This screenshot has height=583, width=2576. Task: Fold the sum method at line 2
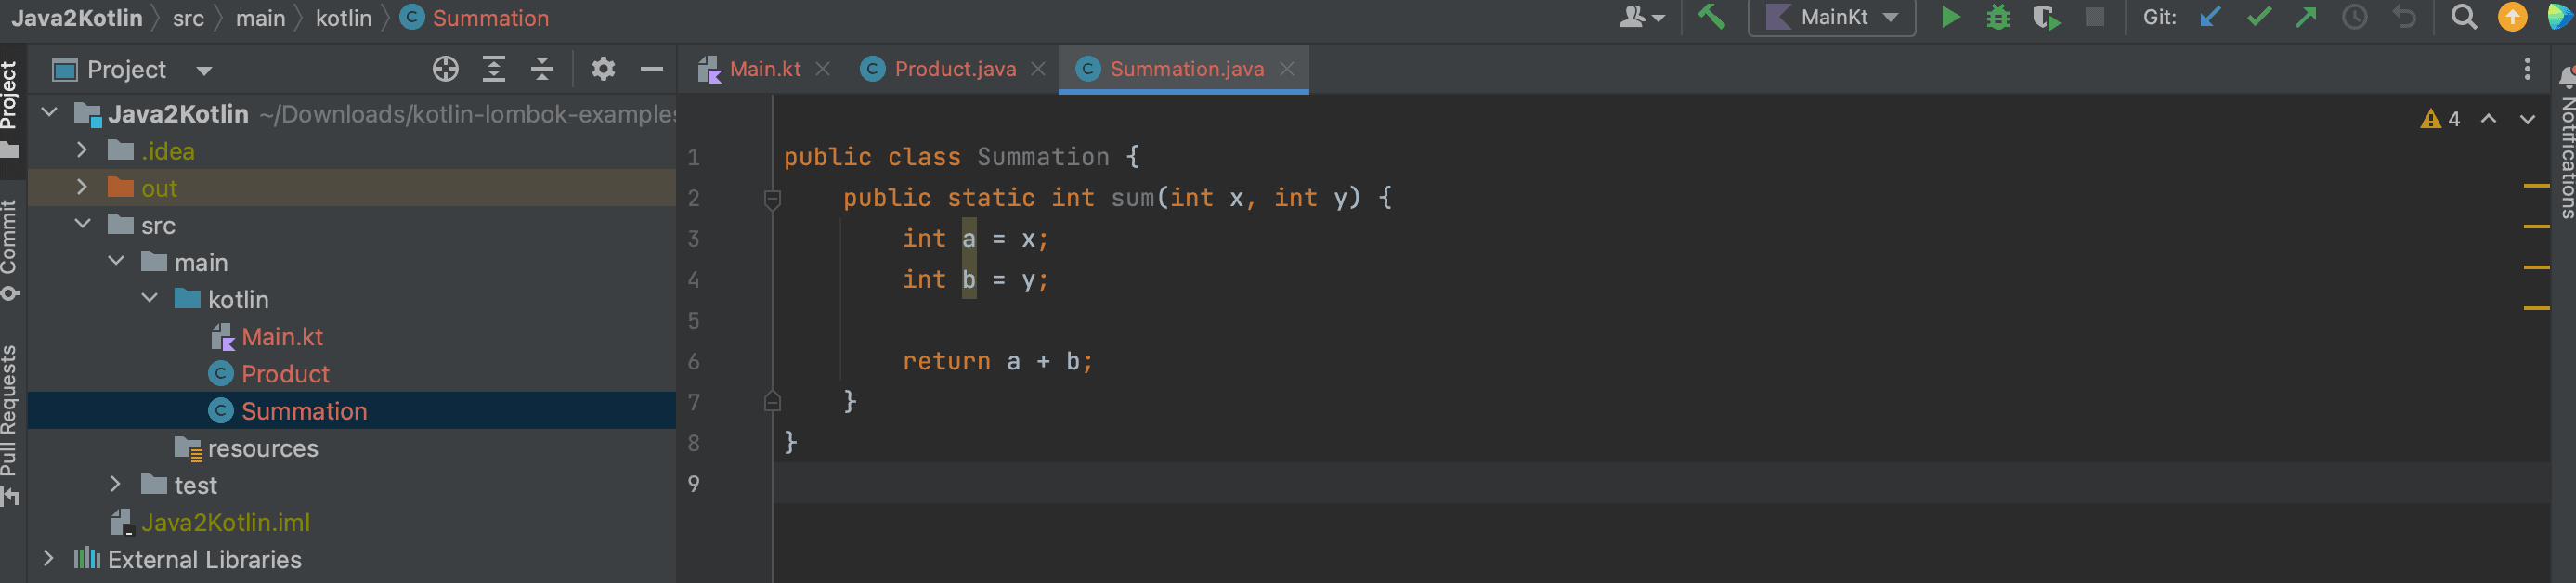coord(772,199)
